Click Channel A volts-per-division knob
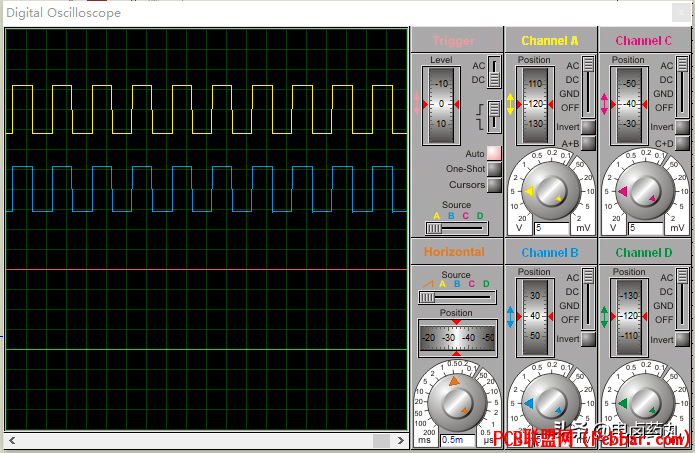Screen dimensions: 695x453 [551, 191]
